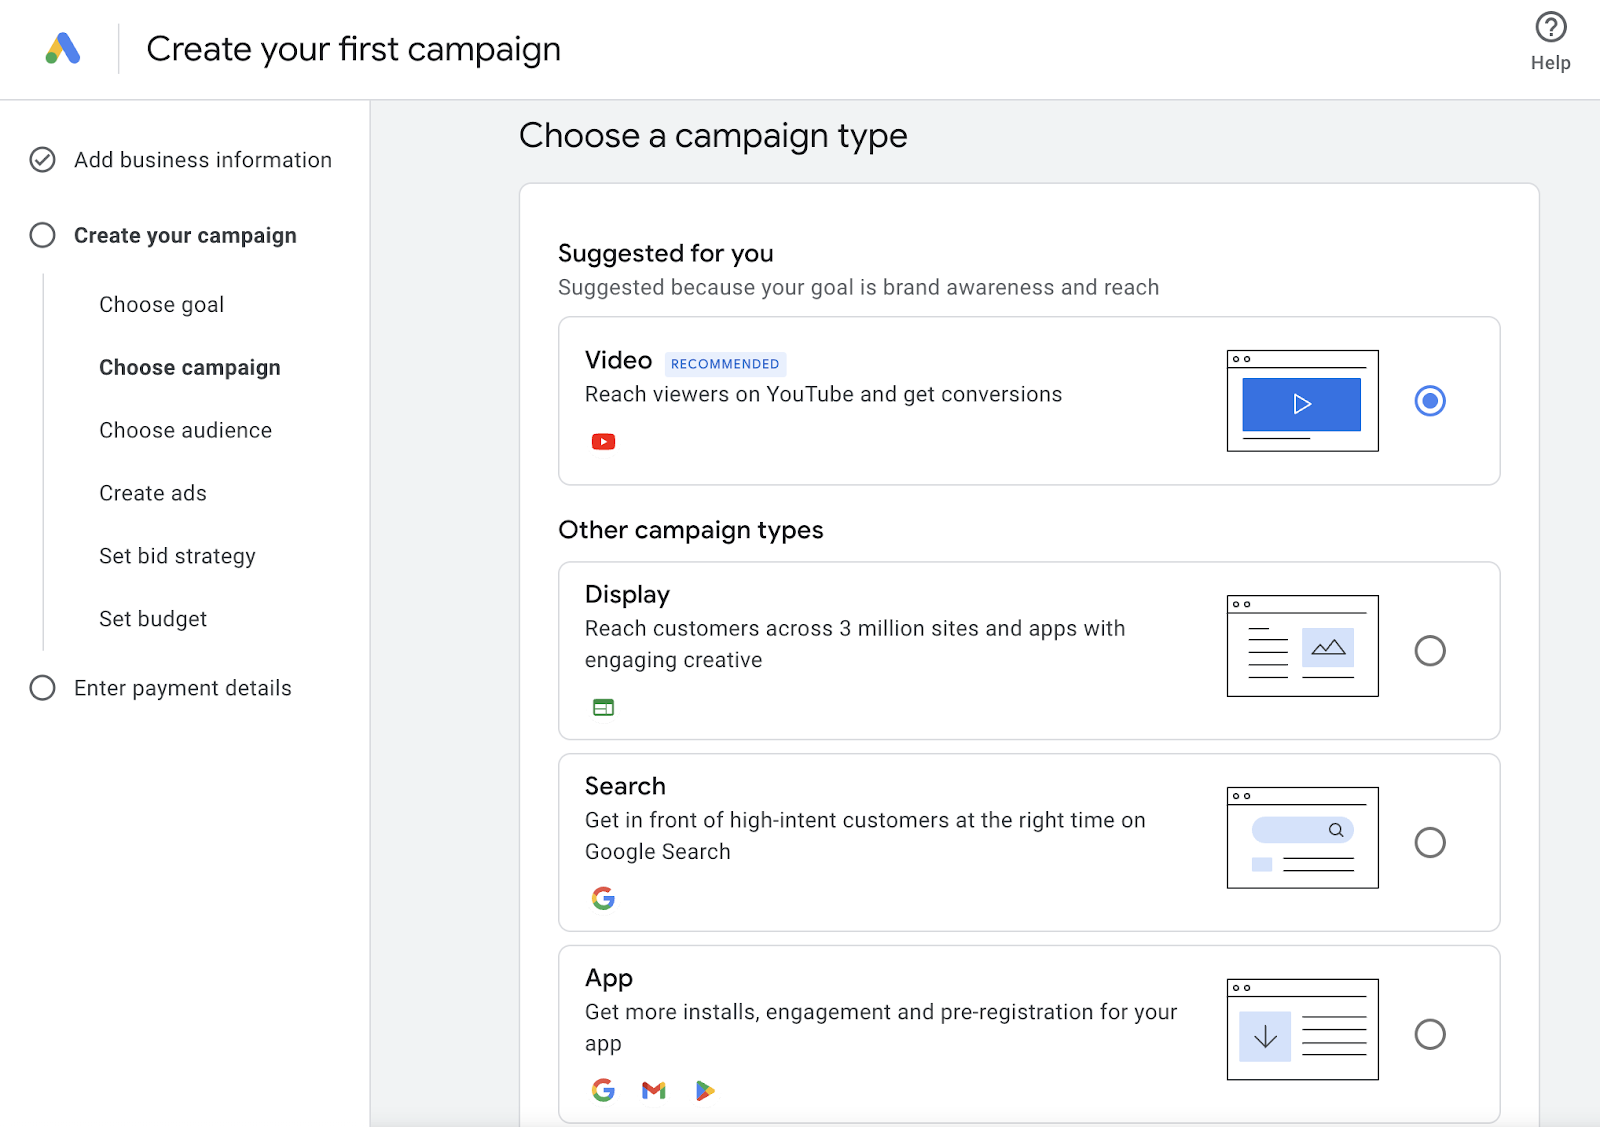Click the green Display ad icon

pos(603,706)
